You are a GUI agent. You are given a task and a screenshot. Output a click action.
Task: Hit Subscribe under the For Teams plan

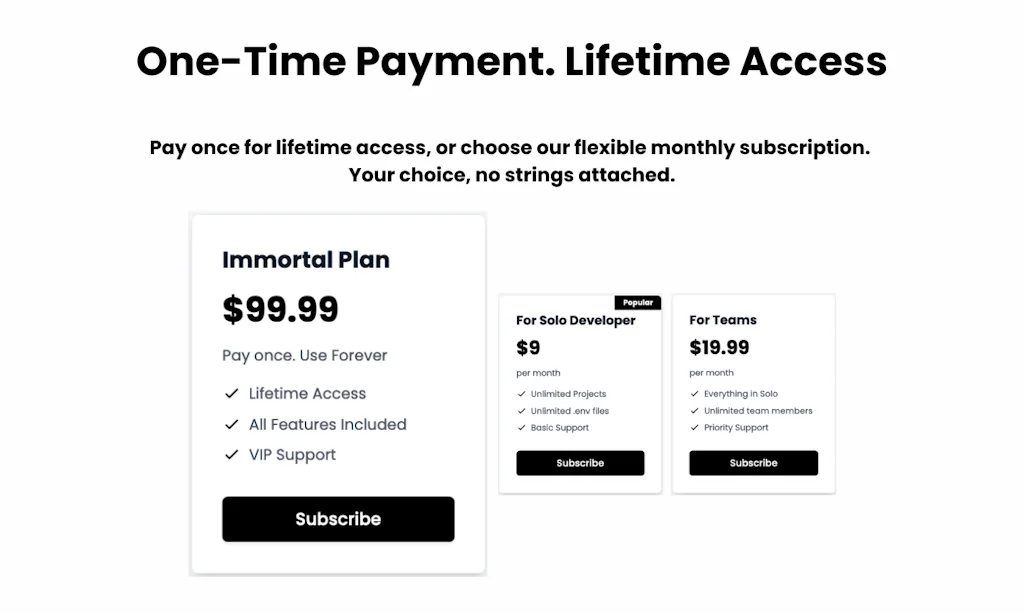click(753, 463)
